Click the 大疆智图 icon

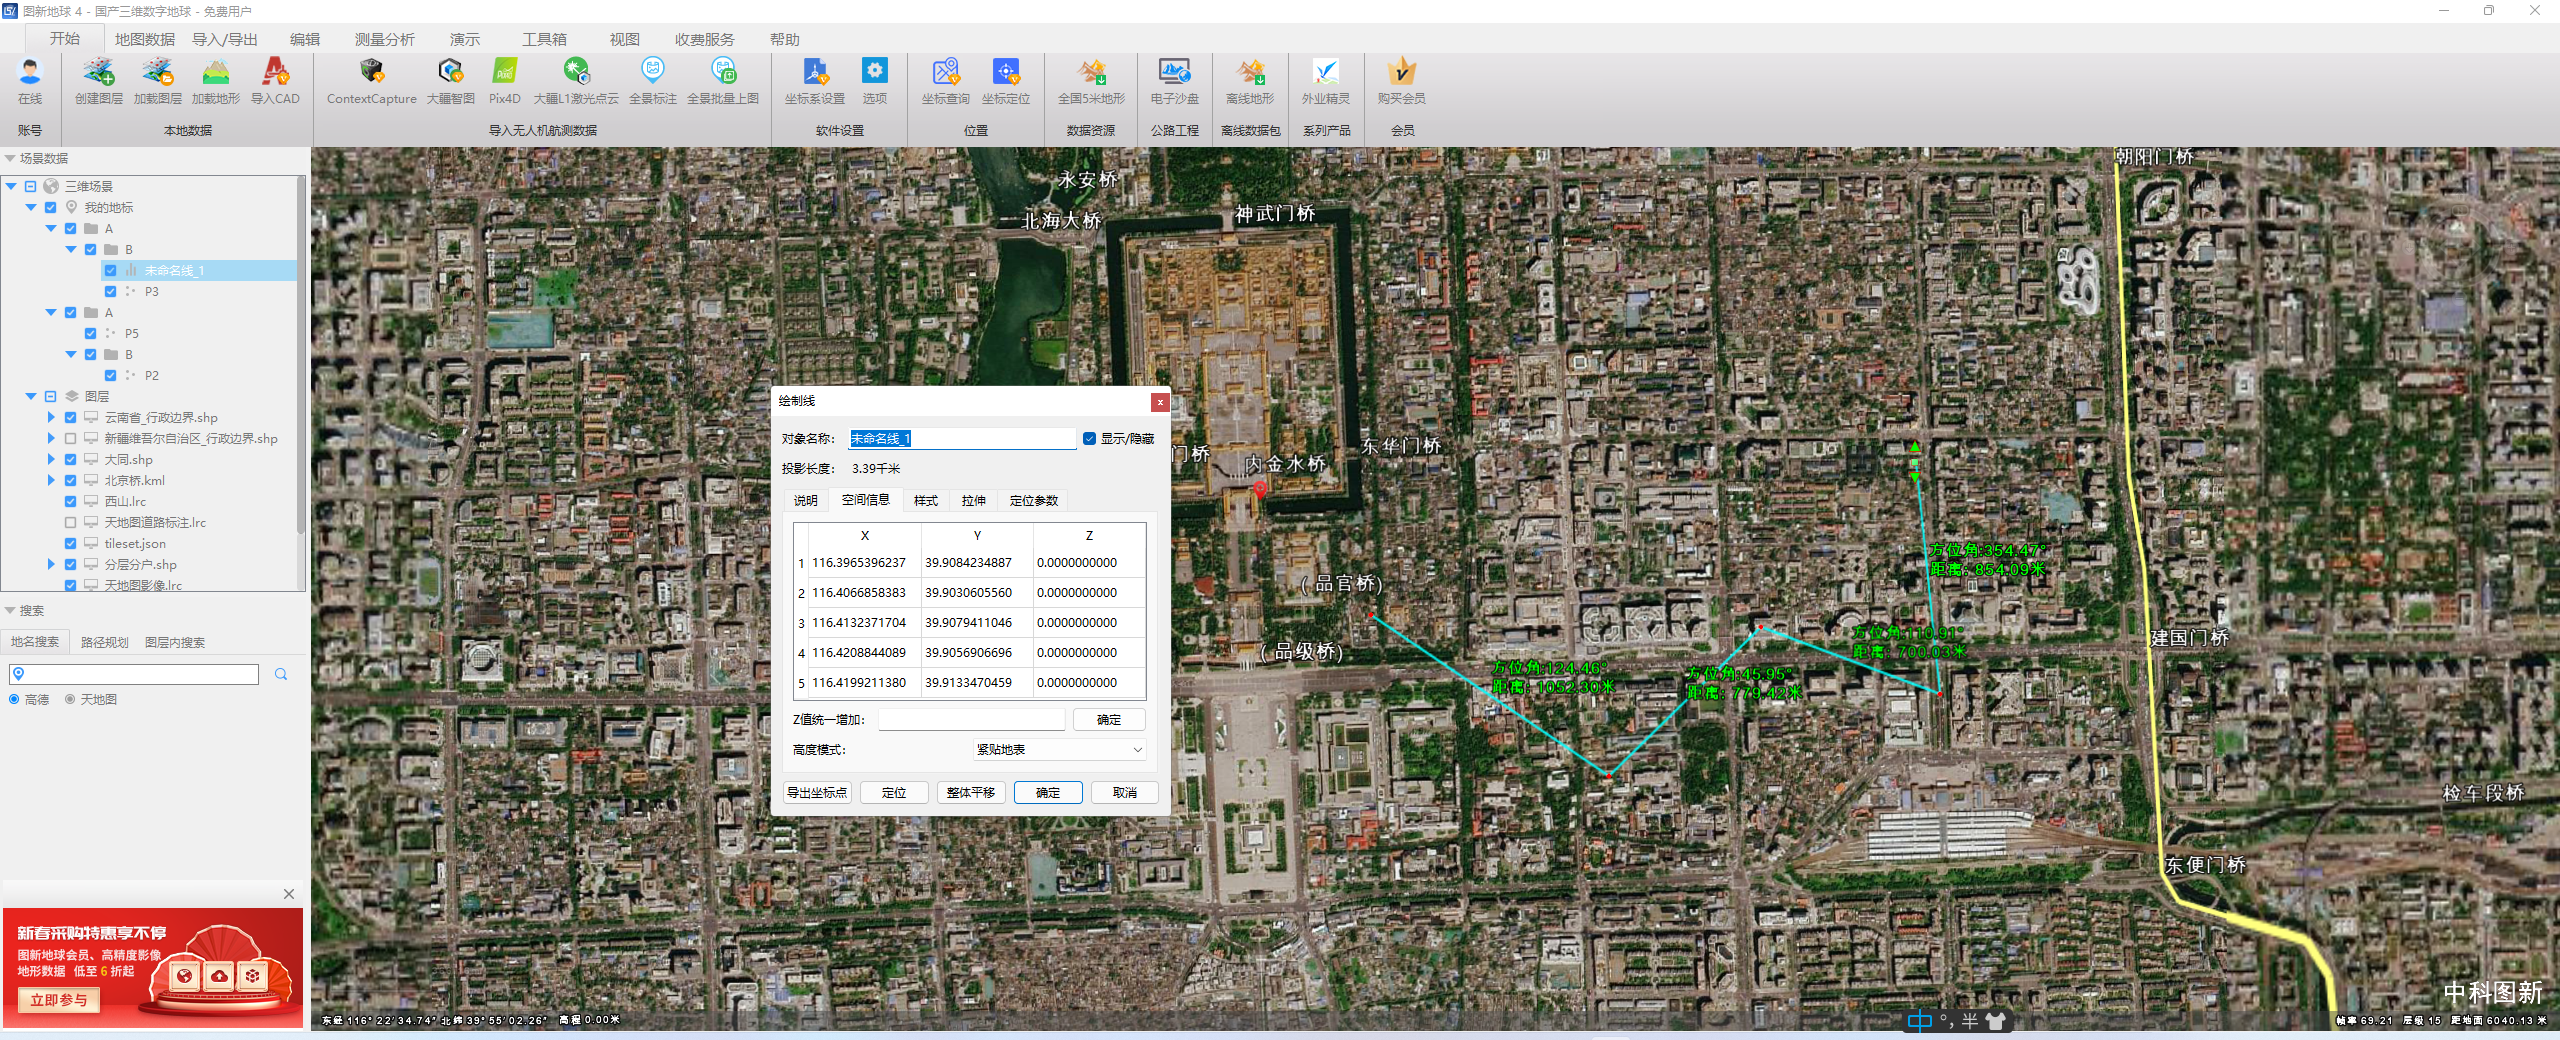[450, 72]
